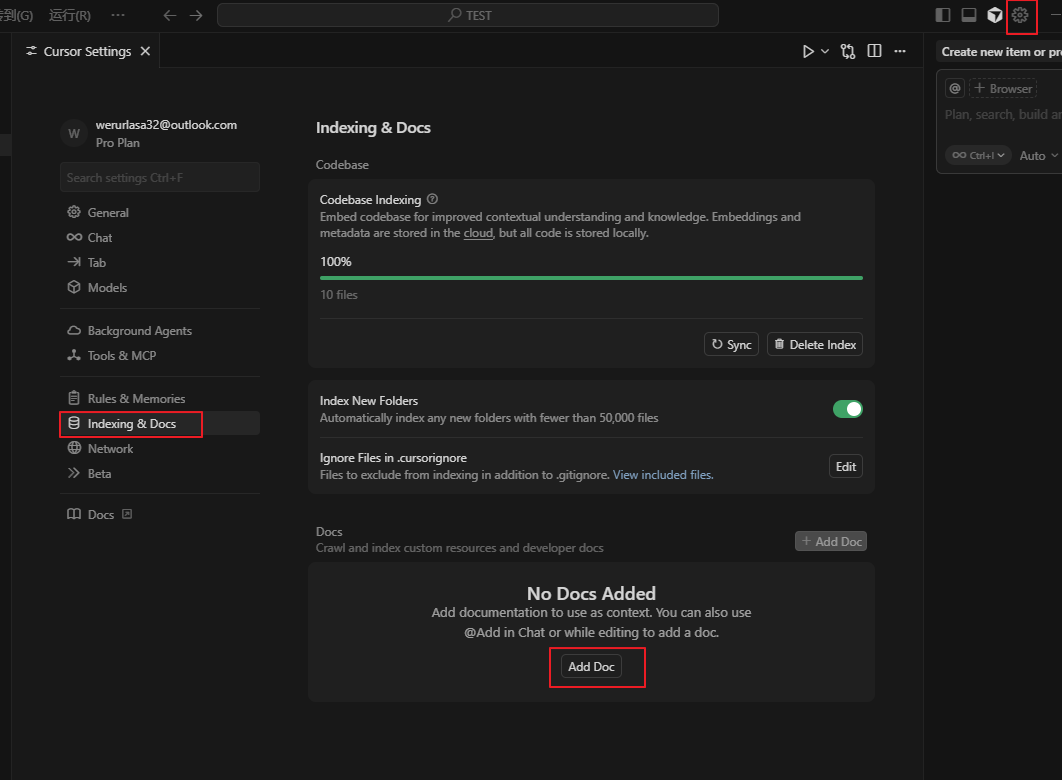Open the settings gear icon
The height and width of the screenshot is (780, 1062).
click(1020, 15)
